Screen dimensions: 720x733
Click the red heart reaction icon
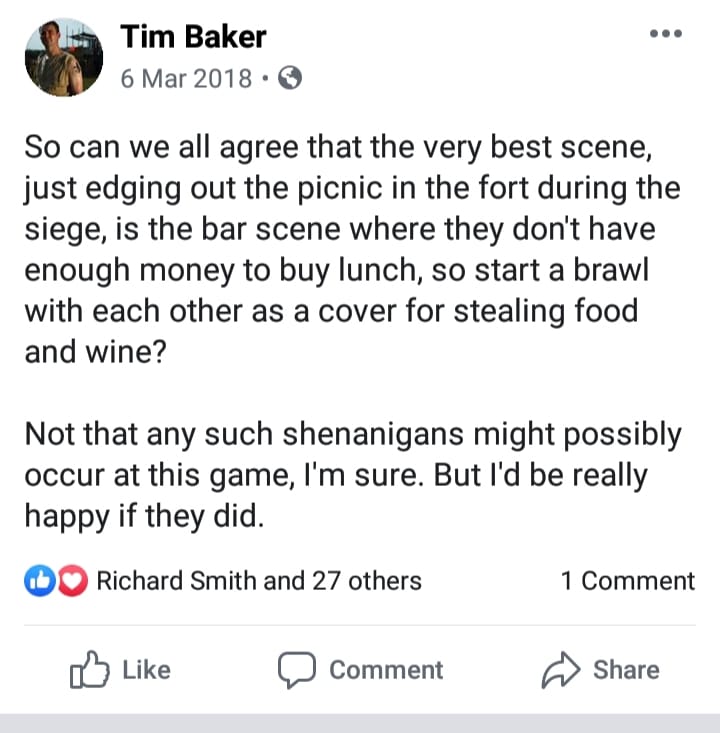click(x=71, y=581)
